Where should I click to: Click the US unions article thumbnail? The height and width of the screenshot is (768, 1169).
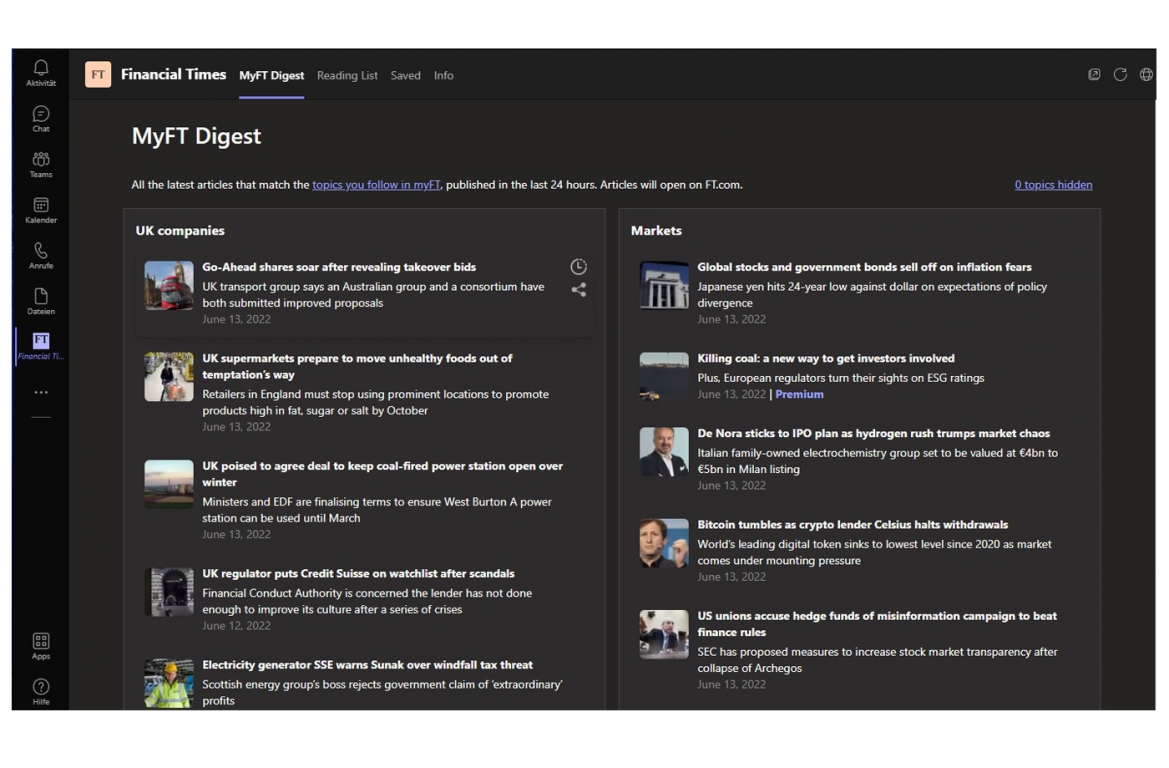click(664, 634)
